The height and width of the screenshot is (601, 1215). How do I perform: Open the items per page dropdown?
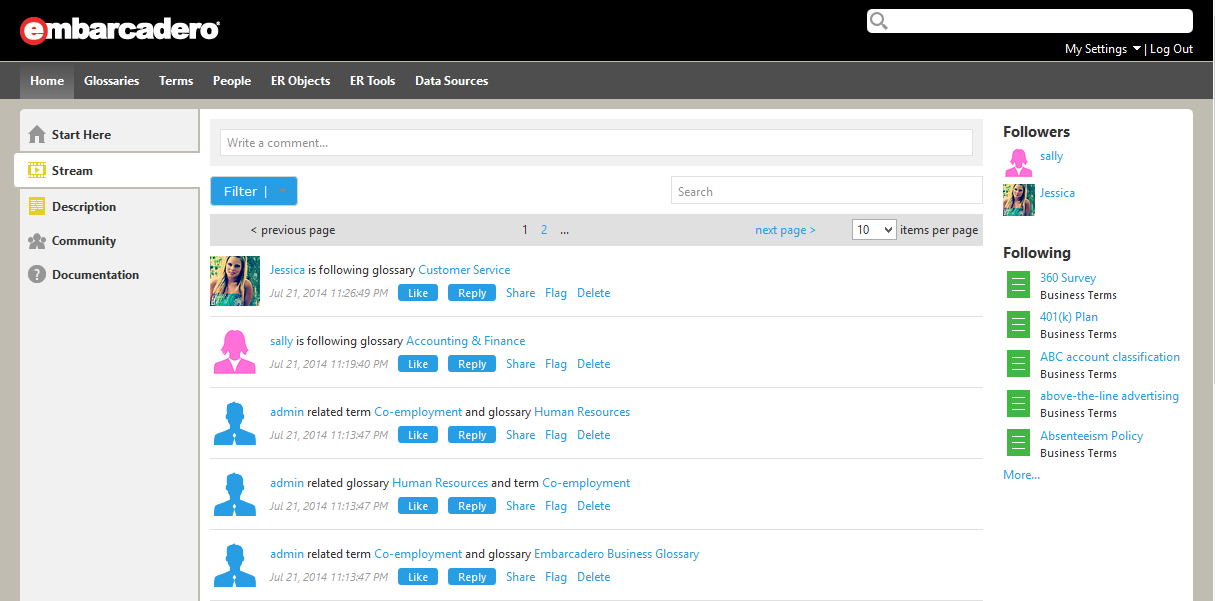[x=874, y=230]
